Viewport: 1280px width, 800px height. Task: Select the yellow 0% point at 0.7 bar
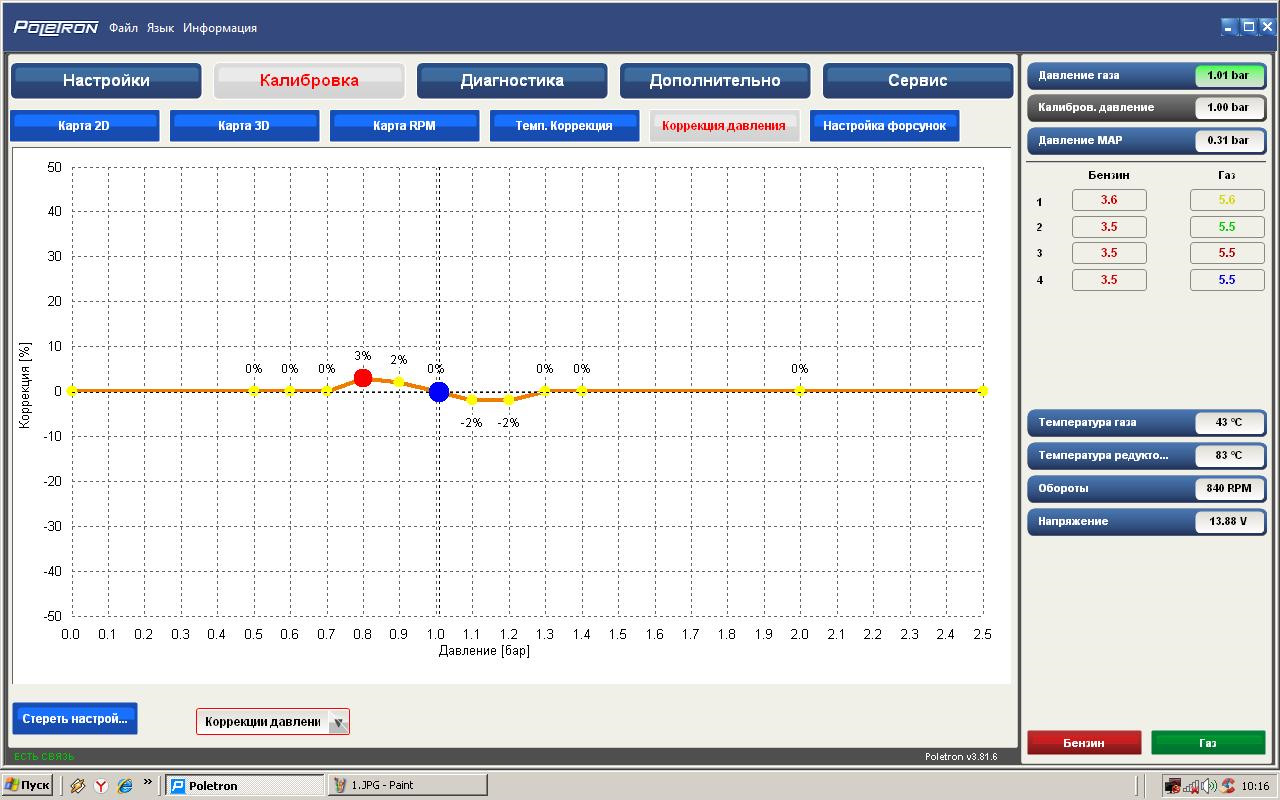click(327, 391)
